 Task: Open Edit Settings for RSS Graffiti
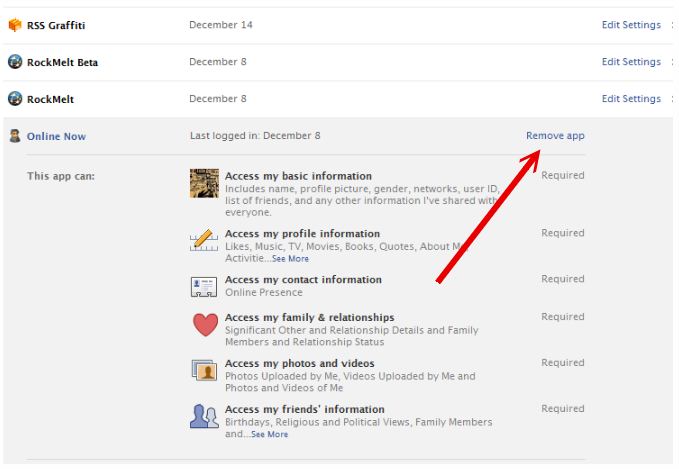[631, 25]
